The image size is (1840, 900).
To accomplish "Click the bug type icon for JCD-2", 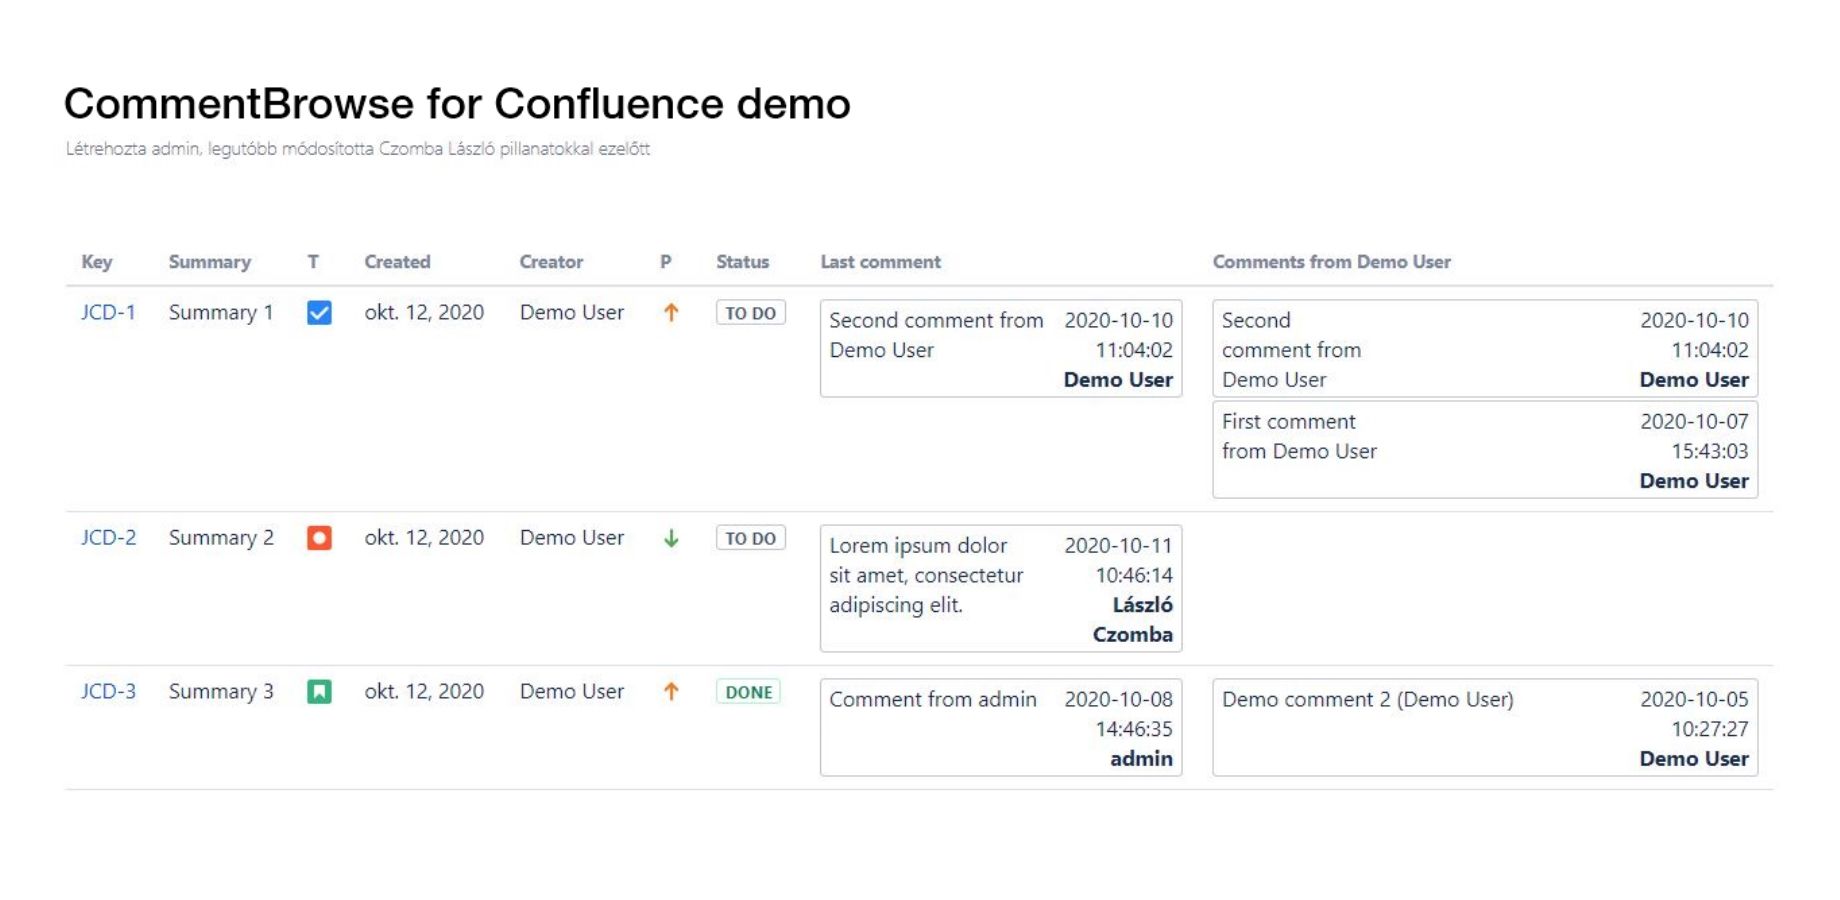I will click(319, 538).
